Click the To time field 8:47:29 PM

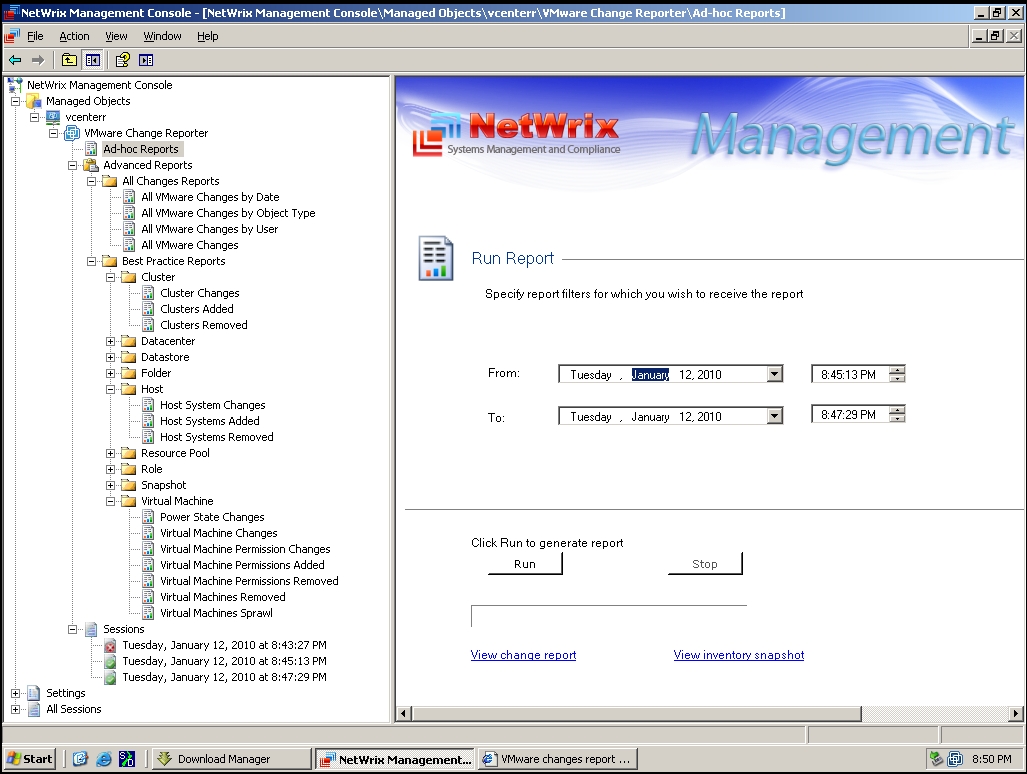pyautogui.click(x=849, y=415)
